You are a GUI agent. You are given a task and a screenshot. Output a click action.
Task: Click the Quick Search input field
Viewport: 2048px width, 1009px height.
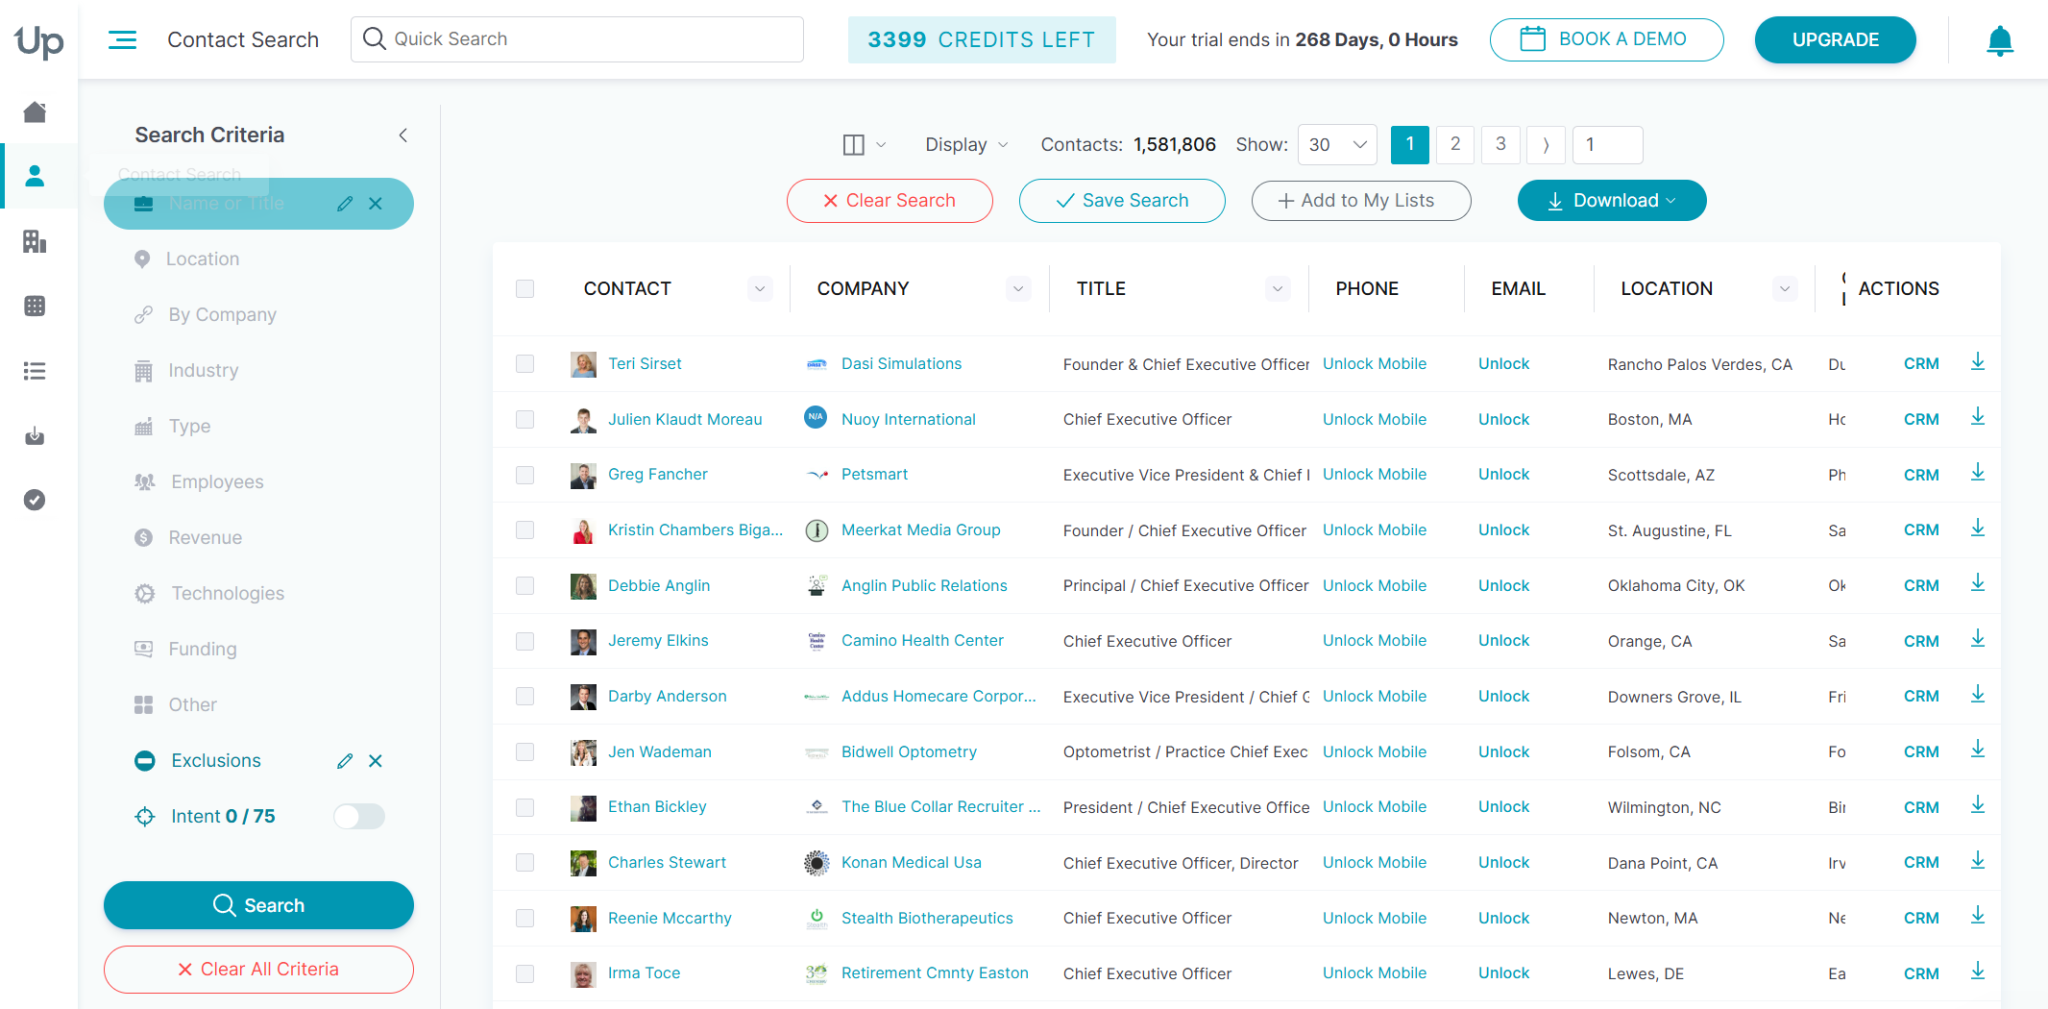pos(577,39)
